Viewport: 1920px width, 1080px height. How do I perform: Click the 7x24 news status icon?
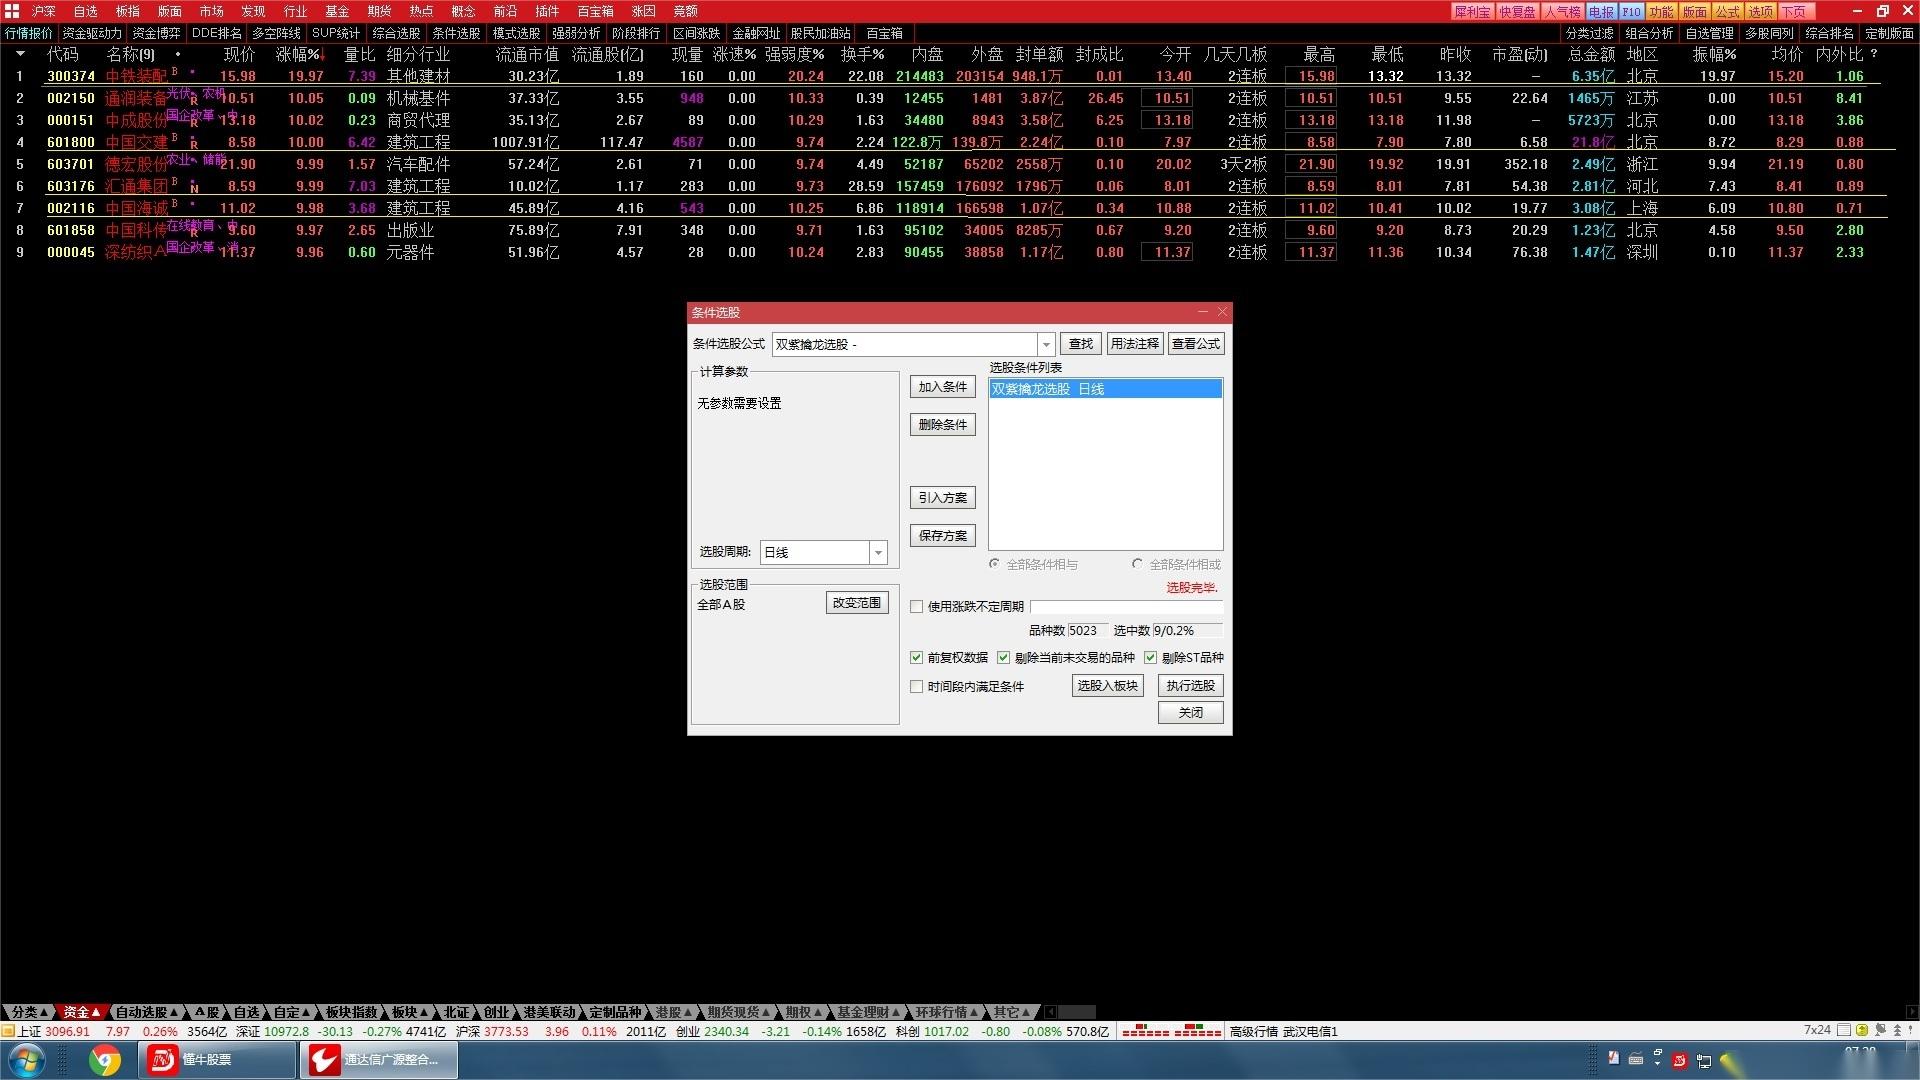pos(1817,1030)
